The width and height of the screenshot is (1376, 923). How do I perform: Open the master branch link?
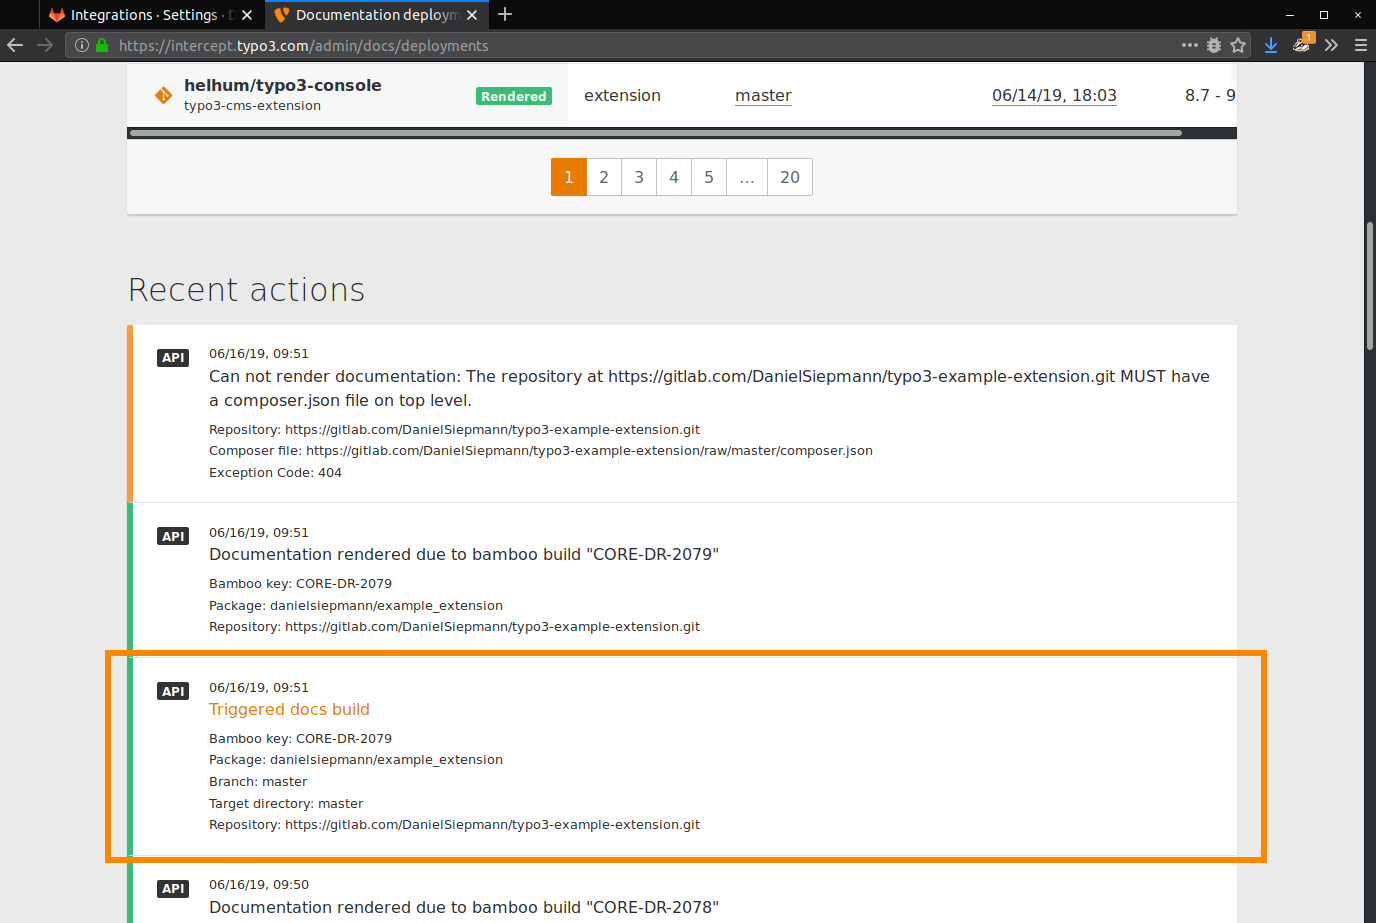click(x=763, y=95)
